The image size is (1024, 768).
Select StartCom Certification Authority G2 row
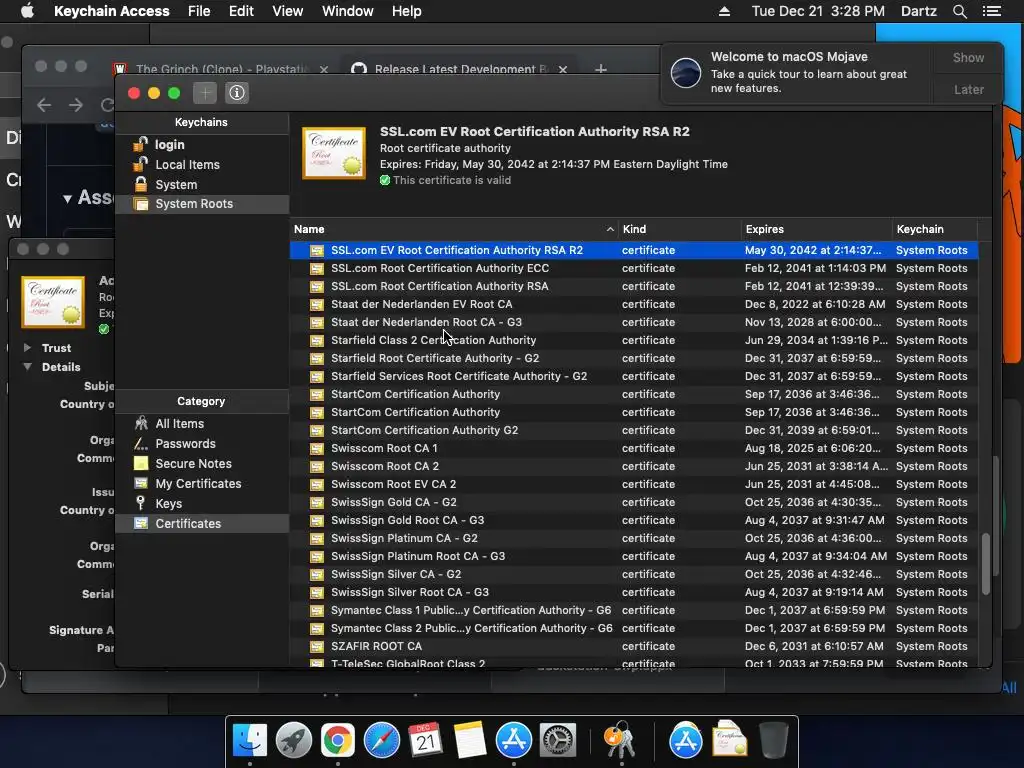tap(633, 430)
